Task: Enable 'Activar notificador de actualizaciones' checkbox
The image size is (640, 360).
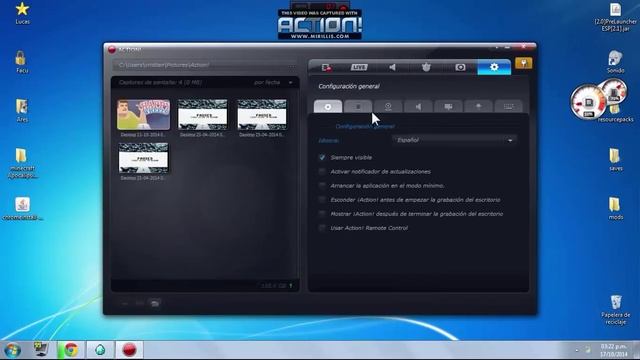Action: [322, 171]
